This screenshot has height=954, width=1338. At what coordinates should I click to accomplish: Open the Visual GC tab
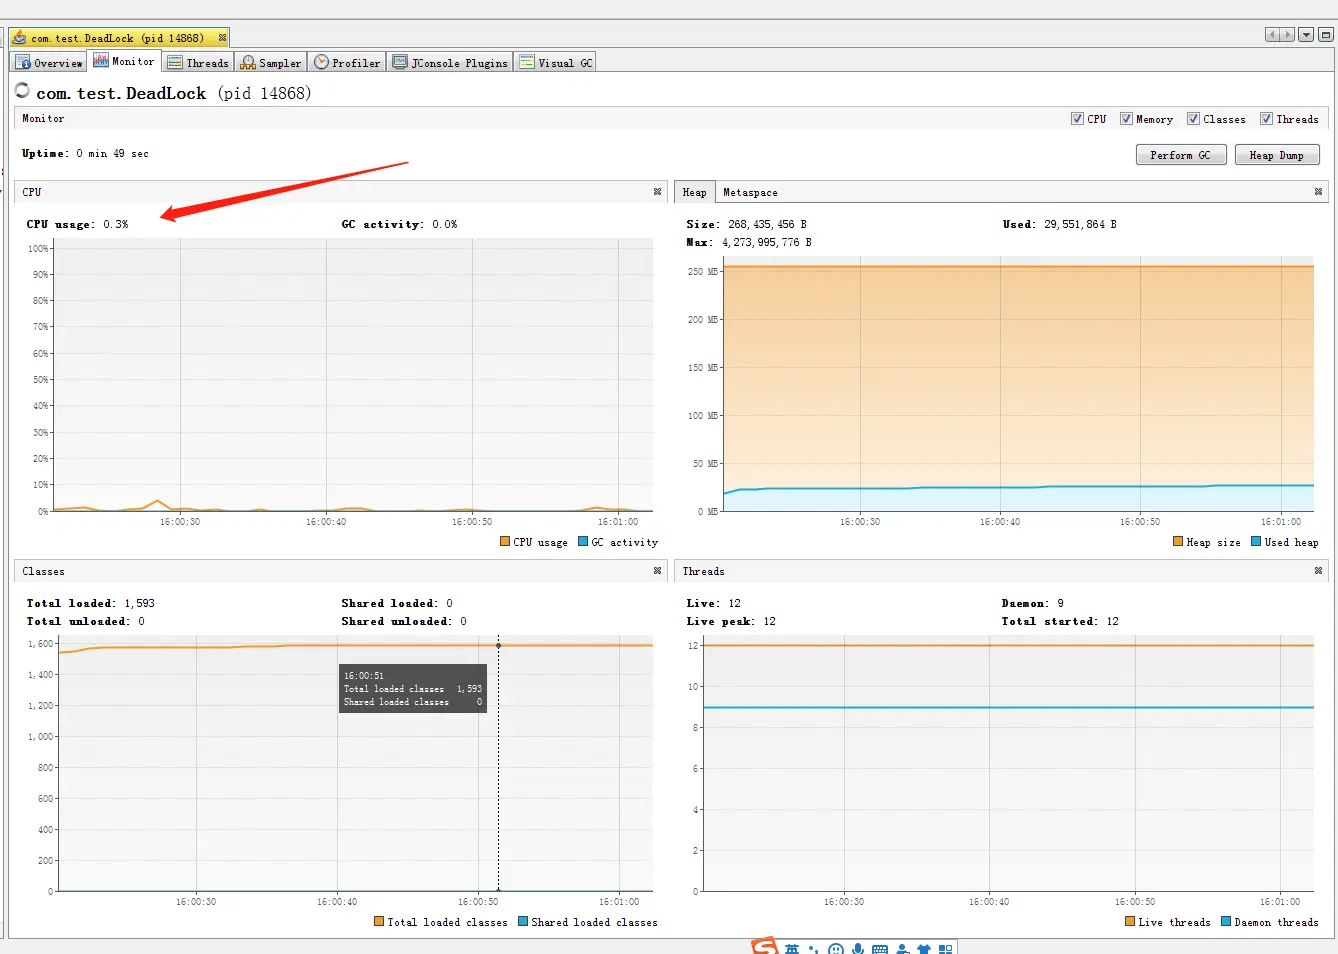click(556, 63)
